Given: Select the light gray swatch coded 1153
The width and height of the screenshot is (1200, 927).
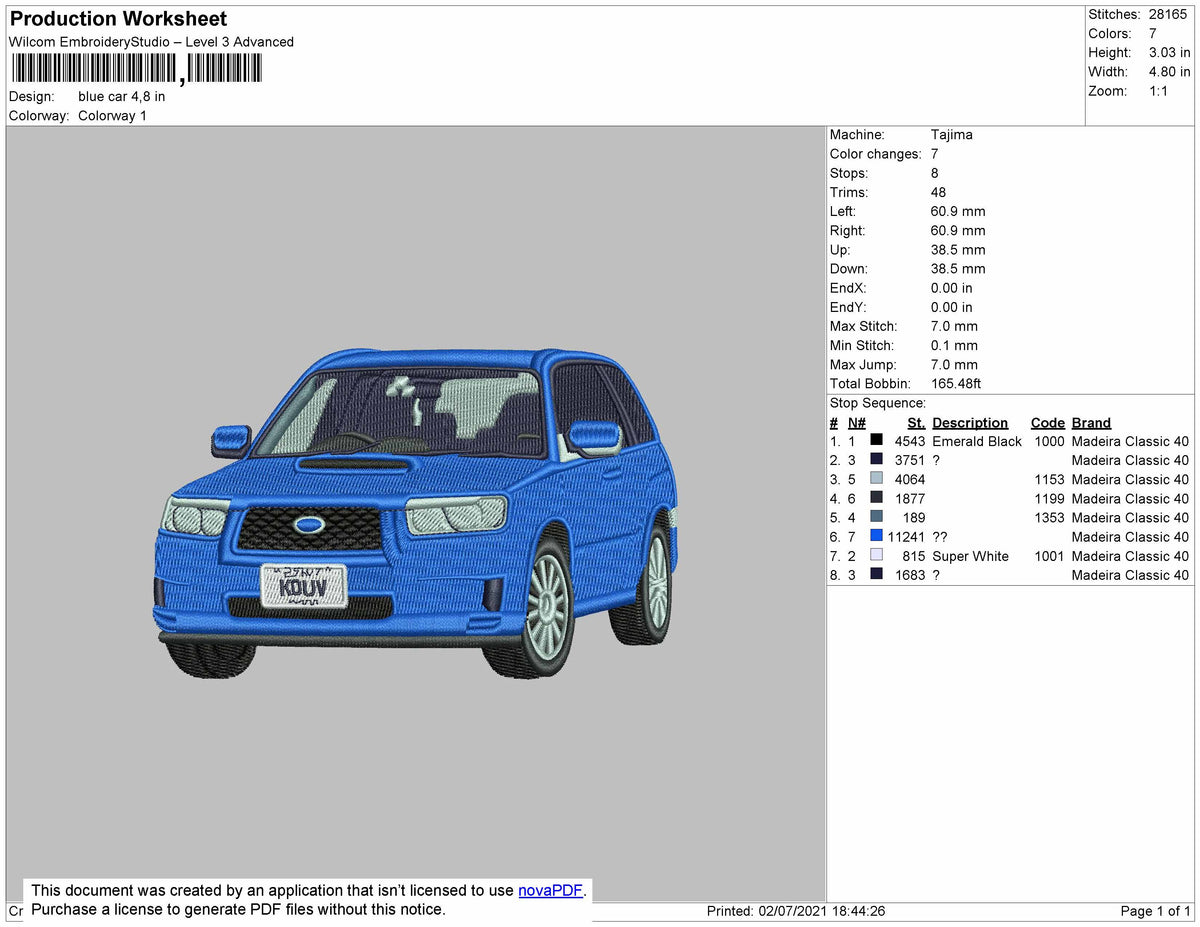Looking at the screenshot, I should click(x=876, y=479).
